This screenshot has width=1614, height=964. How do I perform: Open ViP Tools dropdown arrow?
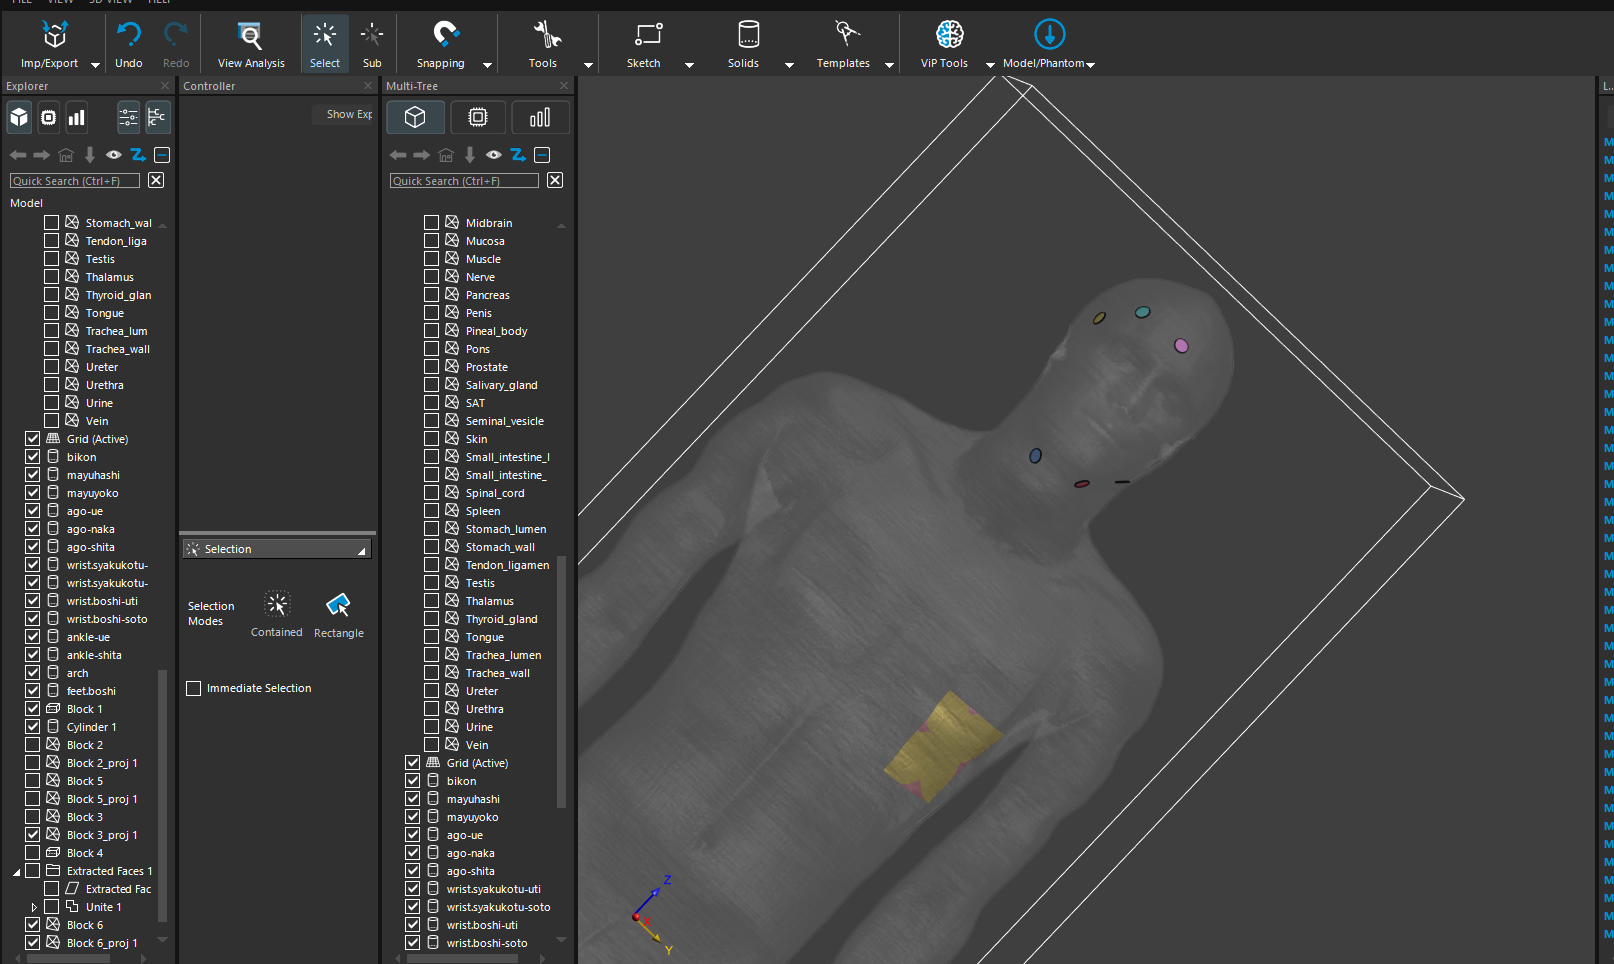click(990, 65)
